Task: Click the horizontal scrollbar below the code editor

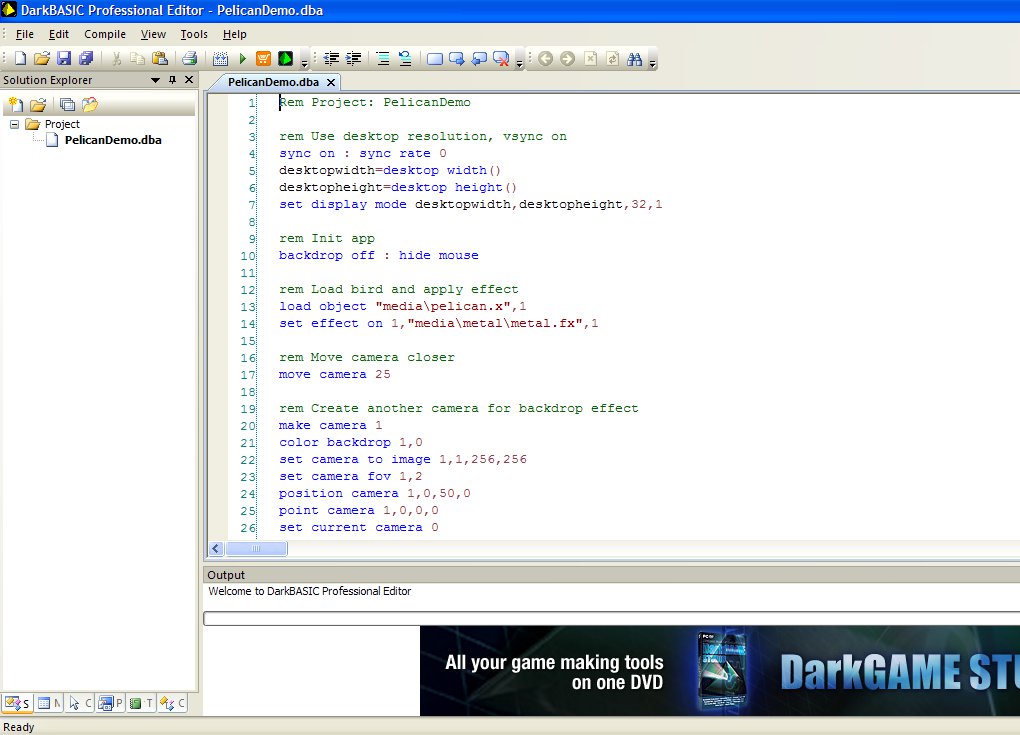Action: coord(255,548)
